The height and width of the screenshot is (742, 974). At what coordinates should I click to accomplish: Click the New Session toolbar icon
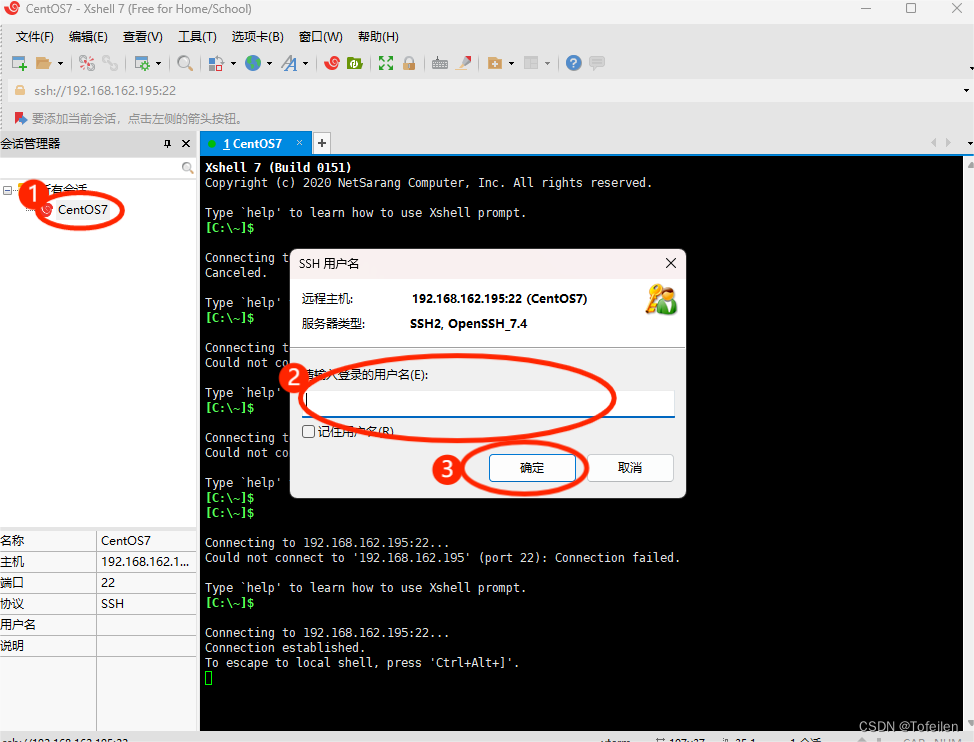pos(19,63)
